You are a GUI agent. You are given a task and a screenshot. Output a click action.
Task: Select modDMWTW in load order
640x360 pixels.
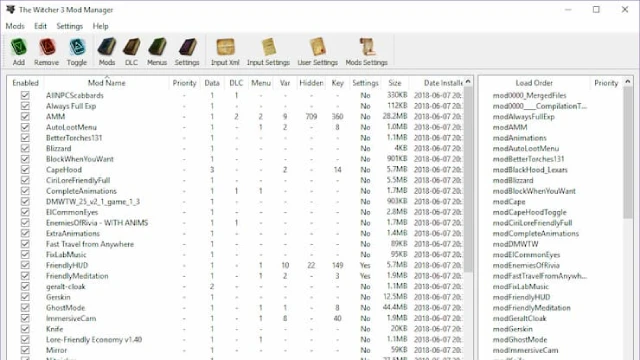(x=515, y=244)
